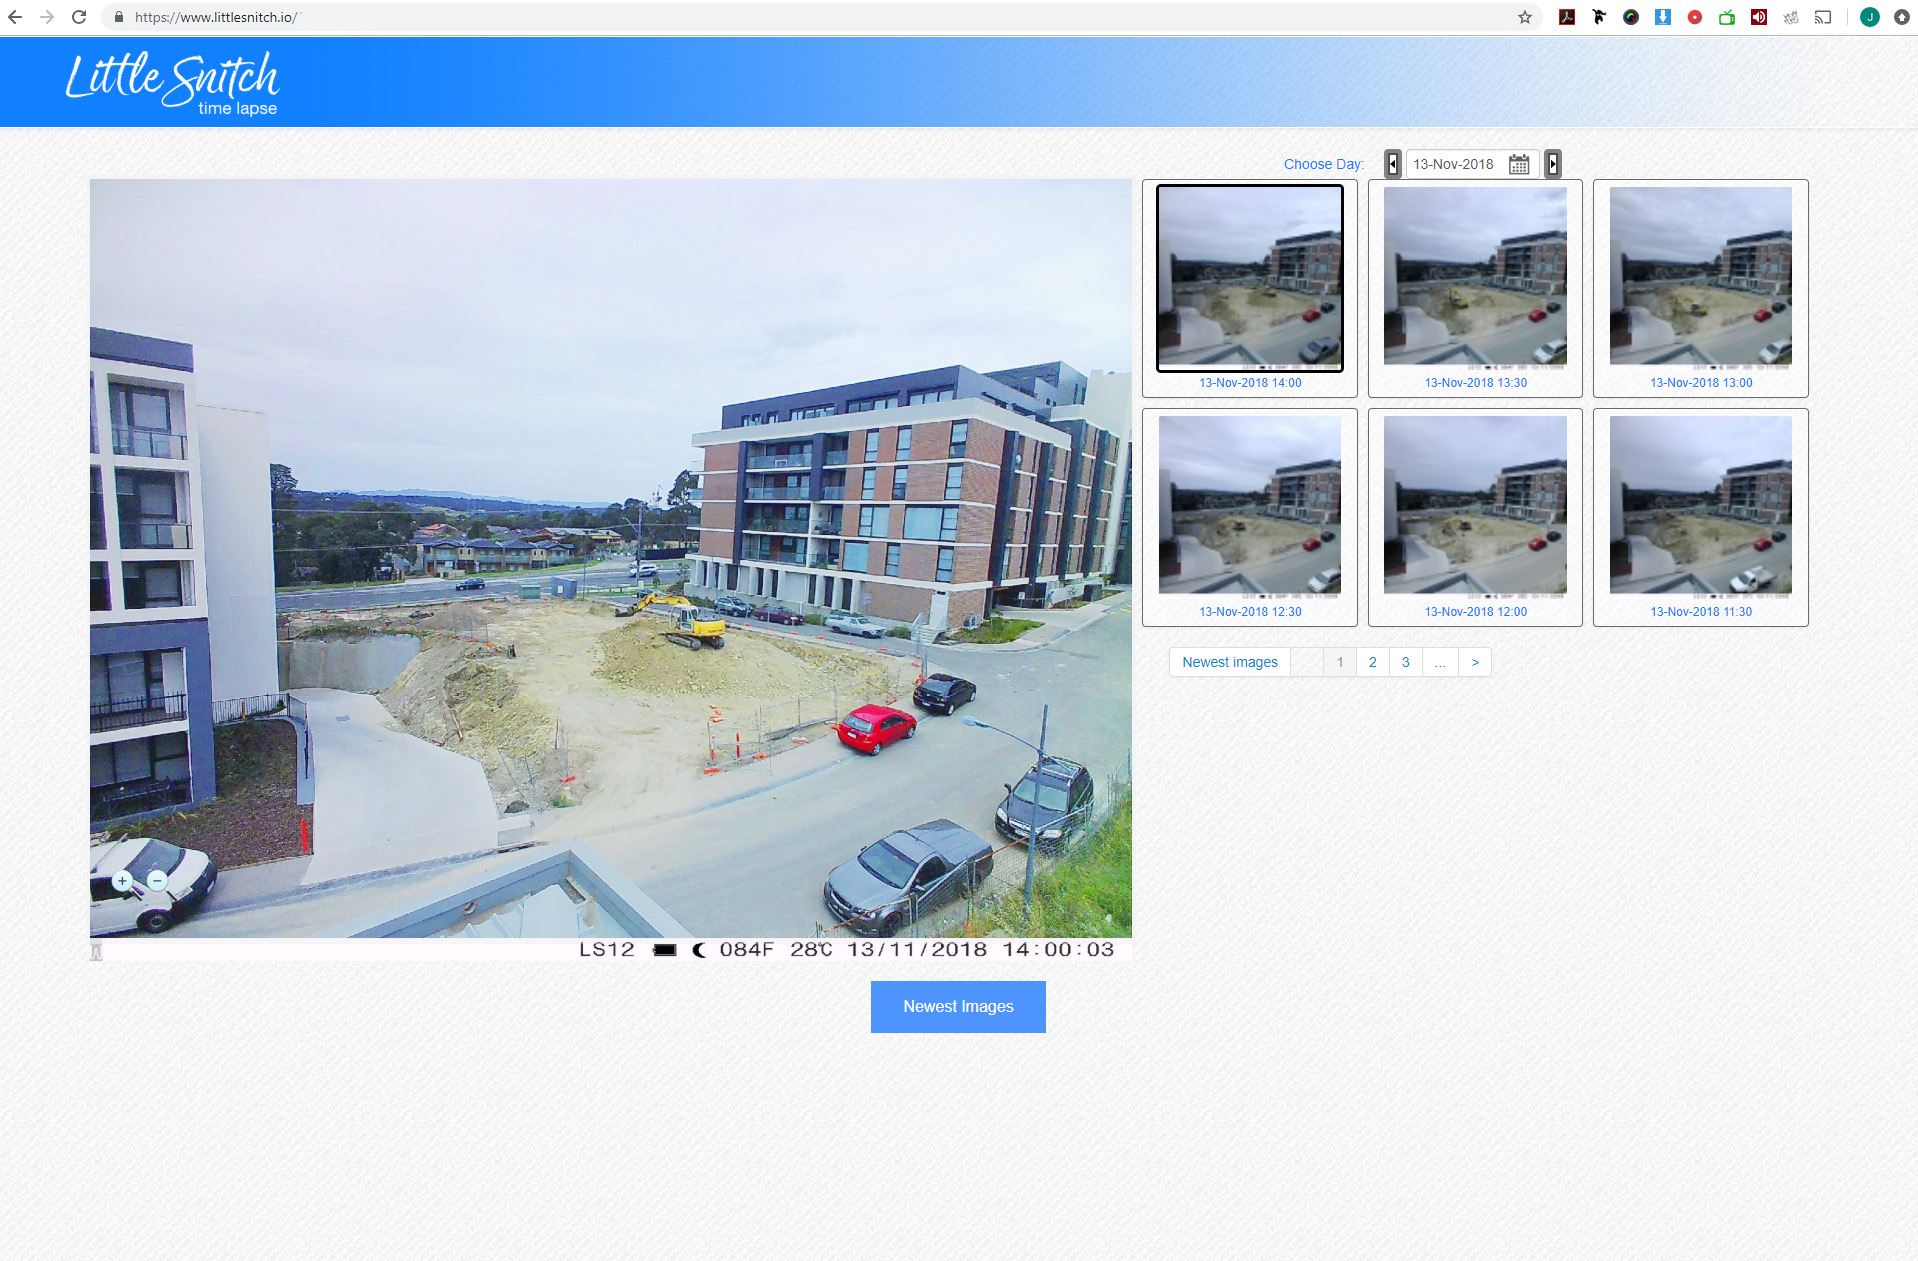Click the blue download arrow extension
This screenshot has height=1261, width=1918.
tap(1662, 17)
